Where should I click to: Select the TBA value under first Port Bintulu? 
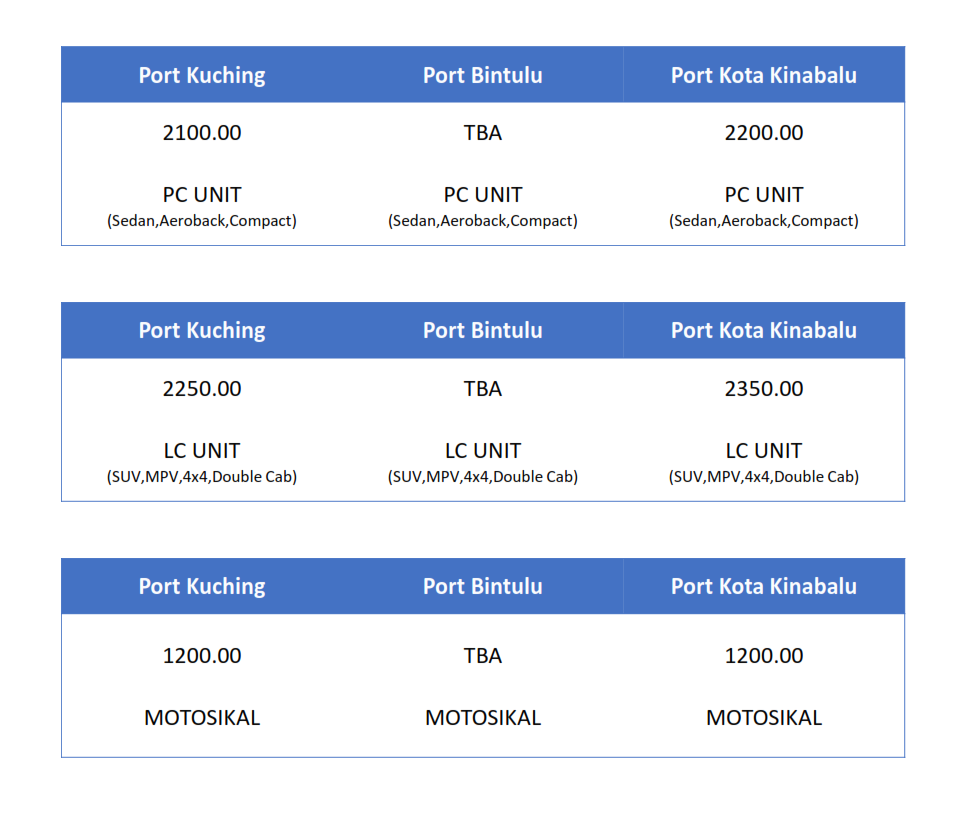click(x=483, y=133)
